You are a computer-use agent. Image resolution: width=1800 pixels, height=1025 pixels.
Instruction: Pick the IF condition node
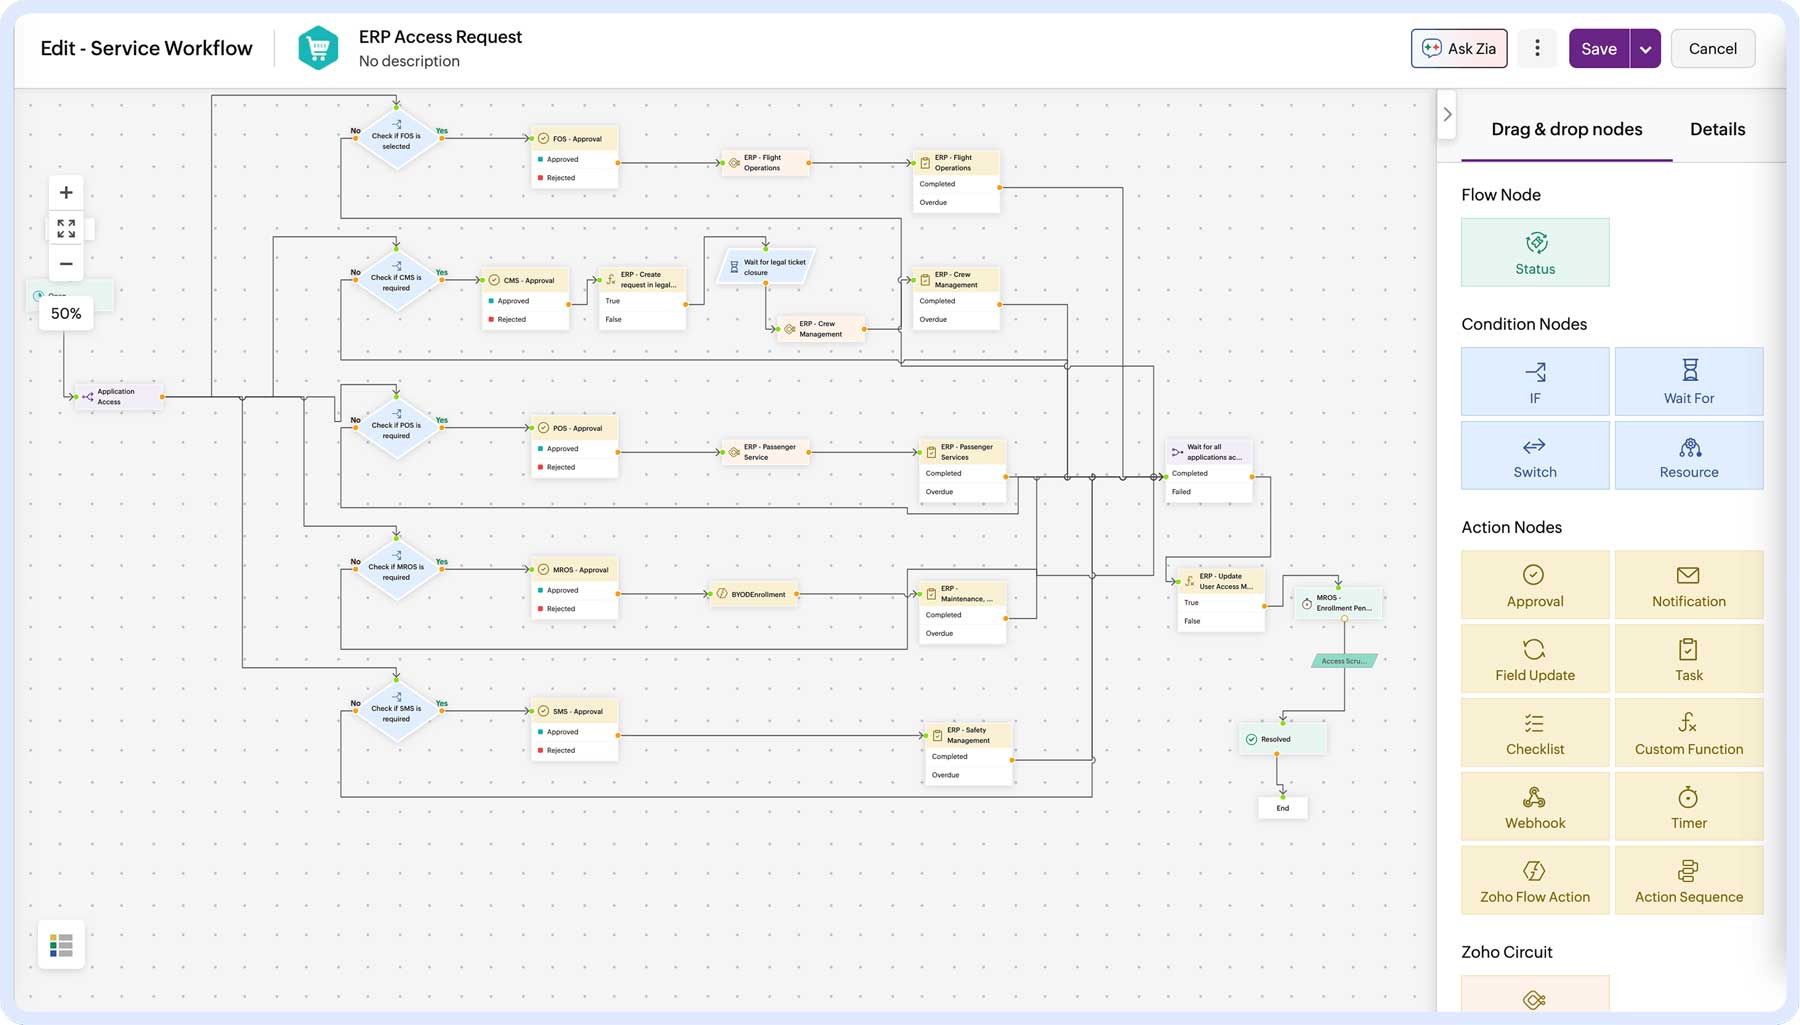[1535, 381]
